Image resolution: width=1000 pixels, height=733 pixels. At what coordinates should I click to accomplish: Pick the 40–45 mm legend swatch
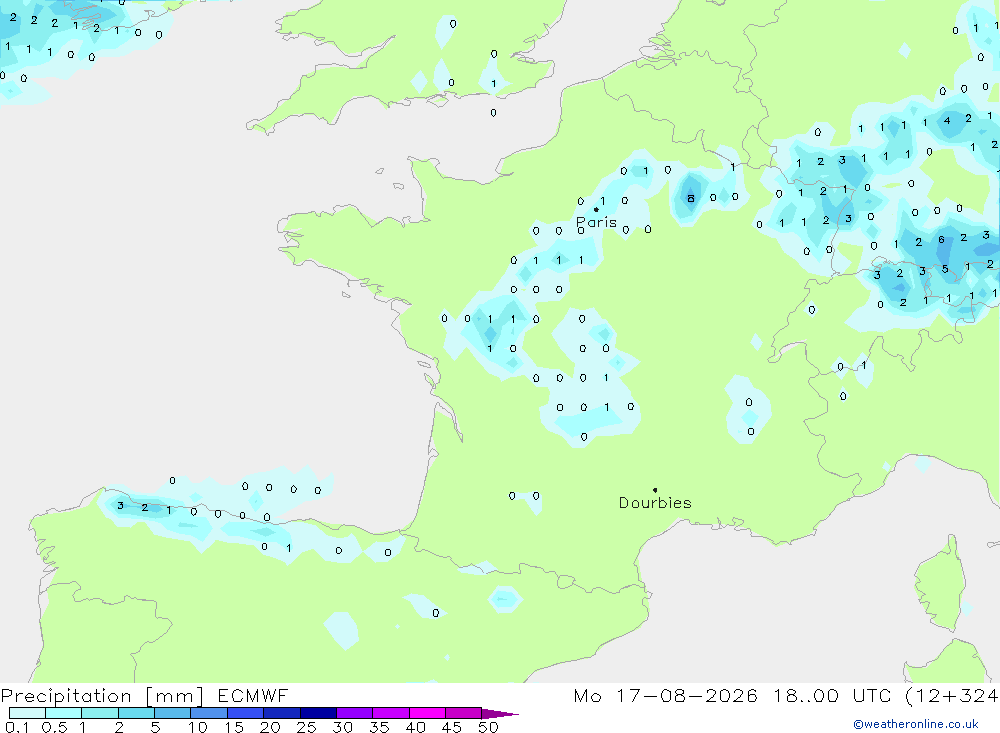[427, 713]
